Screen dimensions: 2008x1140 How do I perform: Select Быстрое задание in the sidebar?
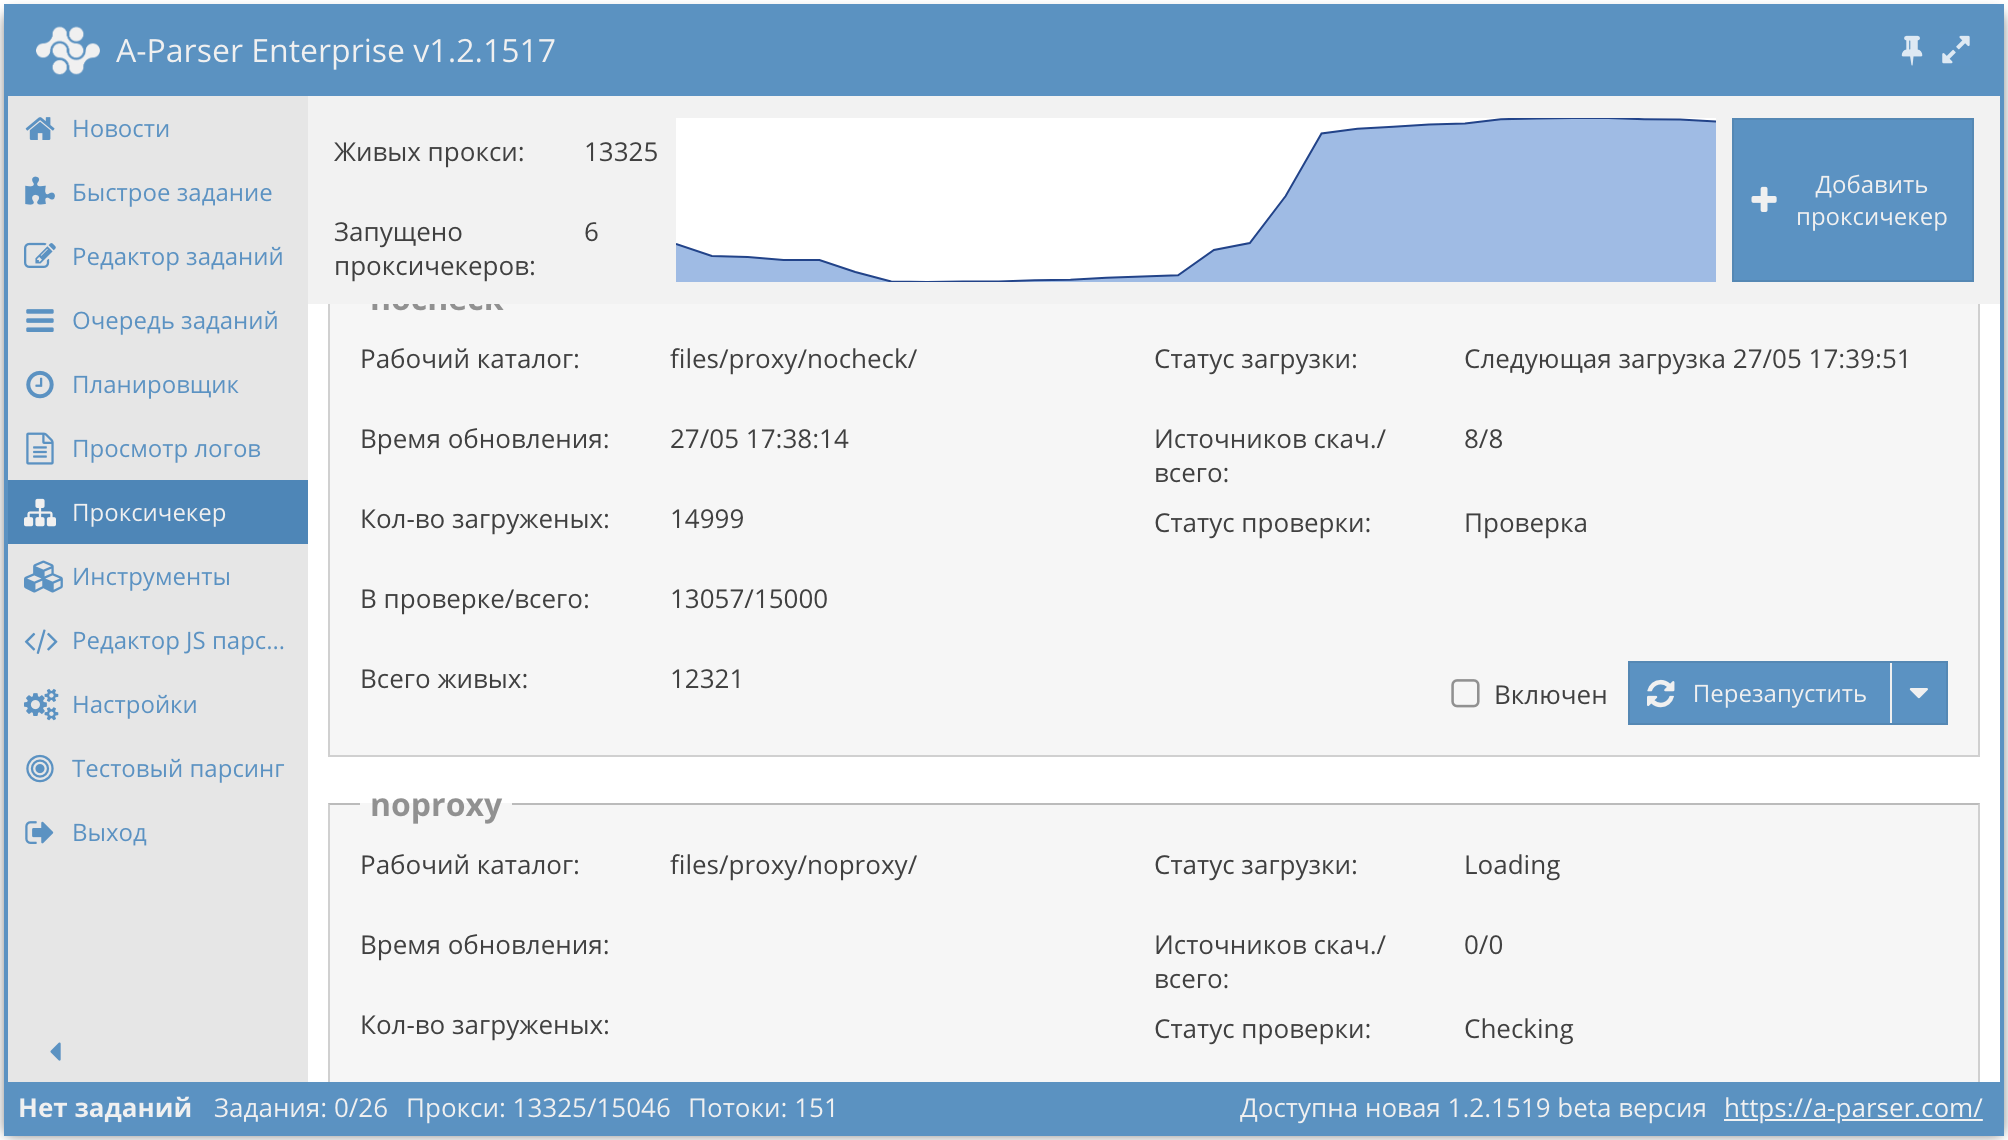(171, 192)
